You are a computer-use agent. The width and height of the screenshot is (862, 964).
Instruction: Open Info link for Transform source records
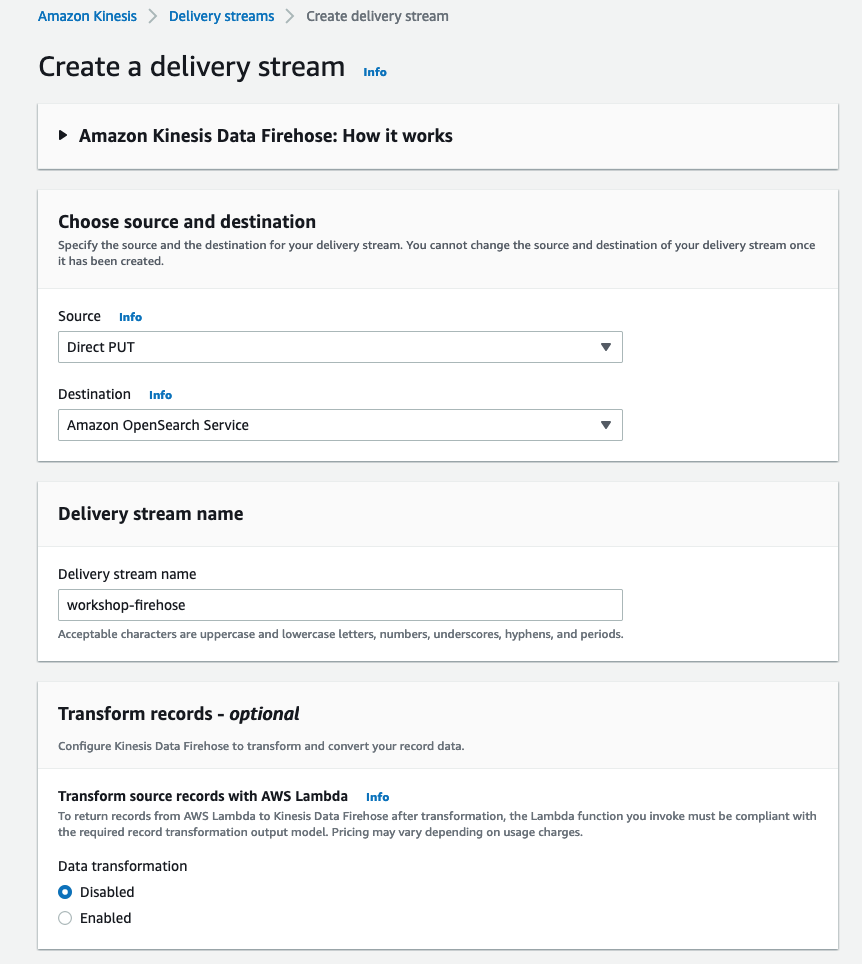click(378, 797)
